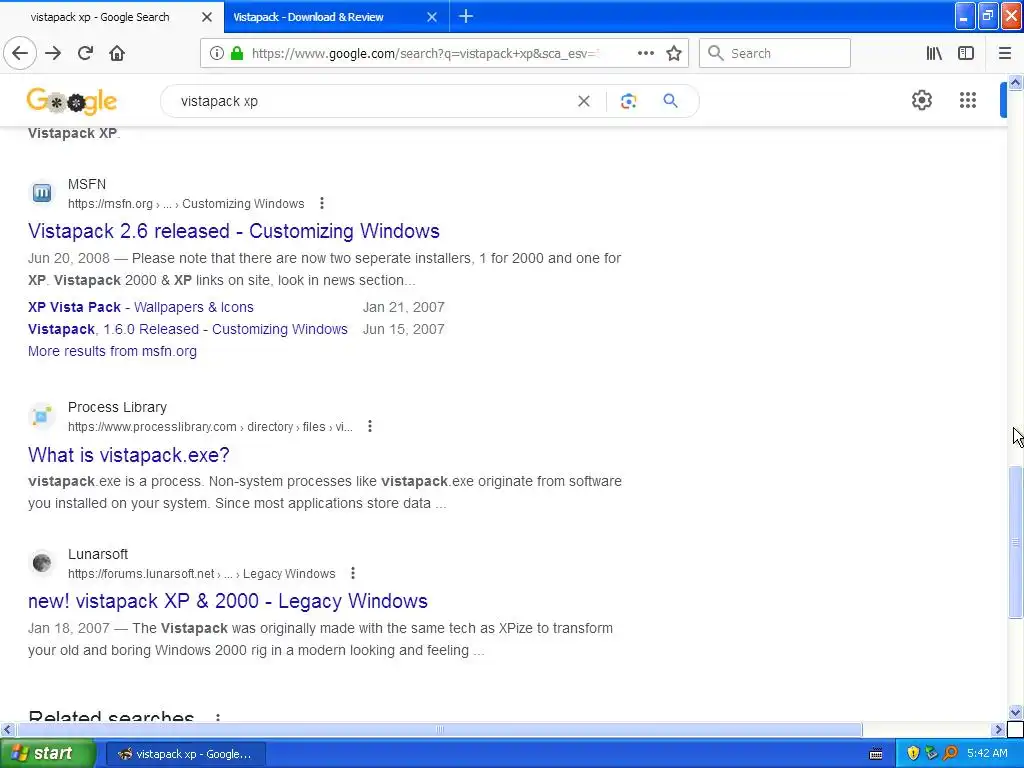This screenshot has width=1024, height=768.
Task: Open the Google apps grid
Action: (968, 100)
